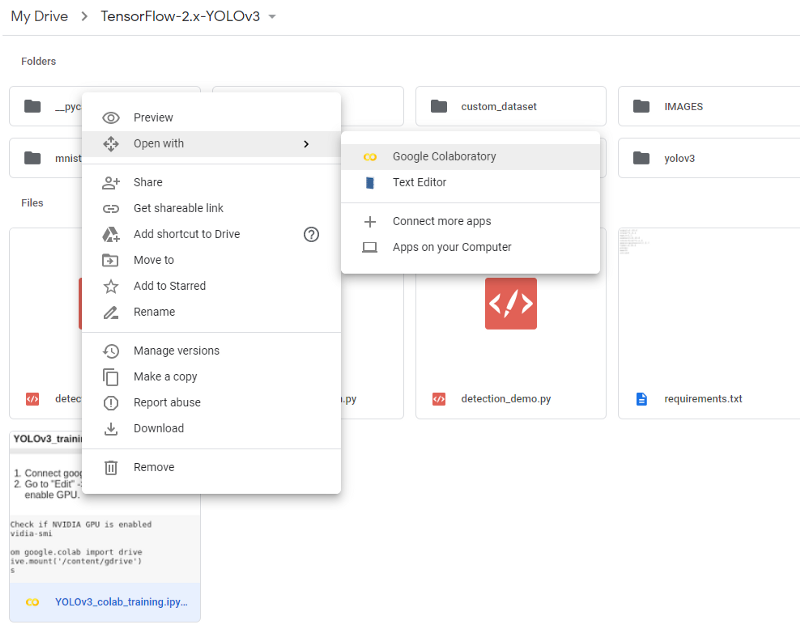Click the Rename pencil icon
This screenshot has width=800, height=624.
[111, 312]
